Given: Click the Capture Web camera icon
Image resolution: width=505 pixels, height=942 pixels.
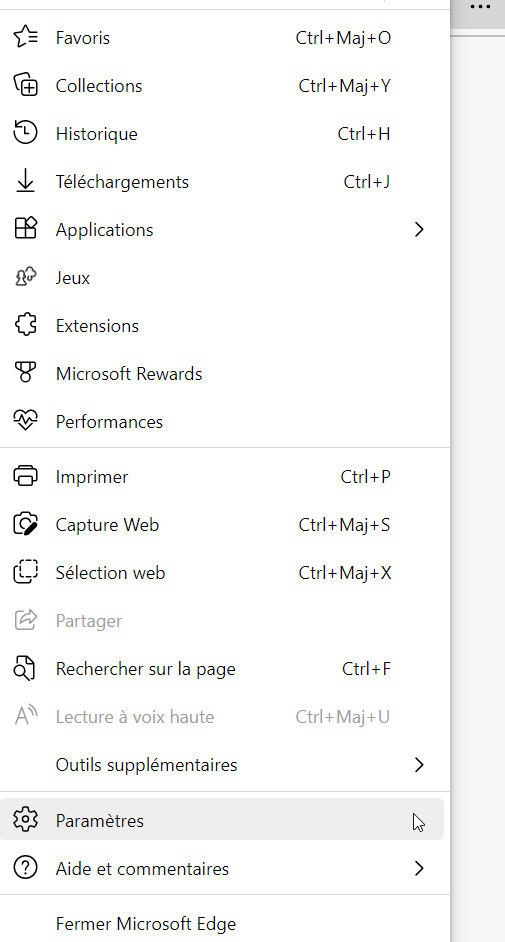Looking at the screenshot, I should pyautogui.click(x=25, y=524).
